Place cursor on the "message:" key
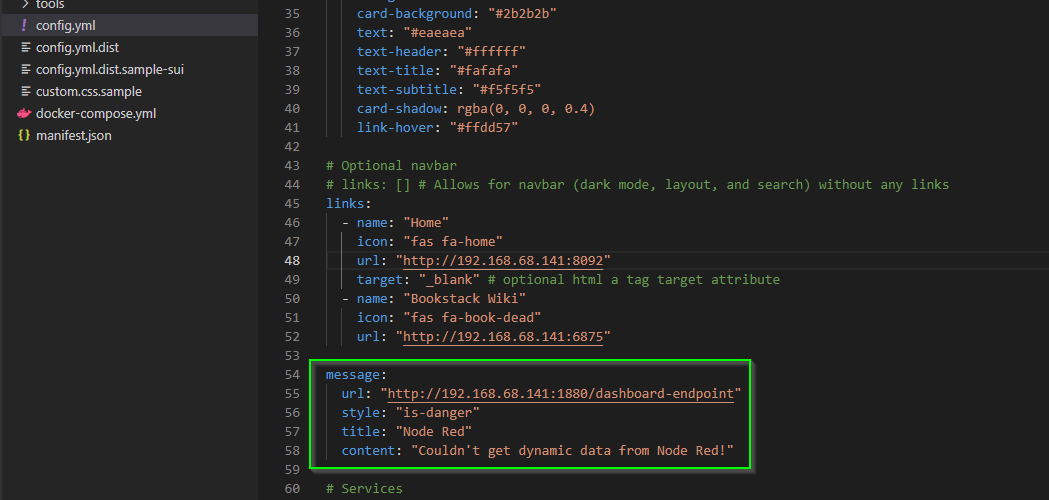This screenshot has height=500, width=1049. click(357, 374)
